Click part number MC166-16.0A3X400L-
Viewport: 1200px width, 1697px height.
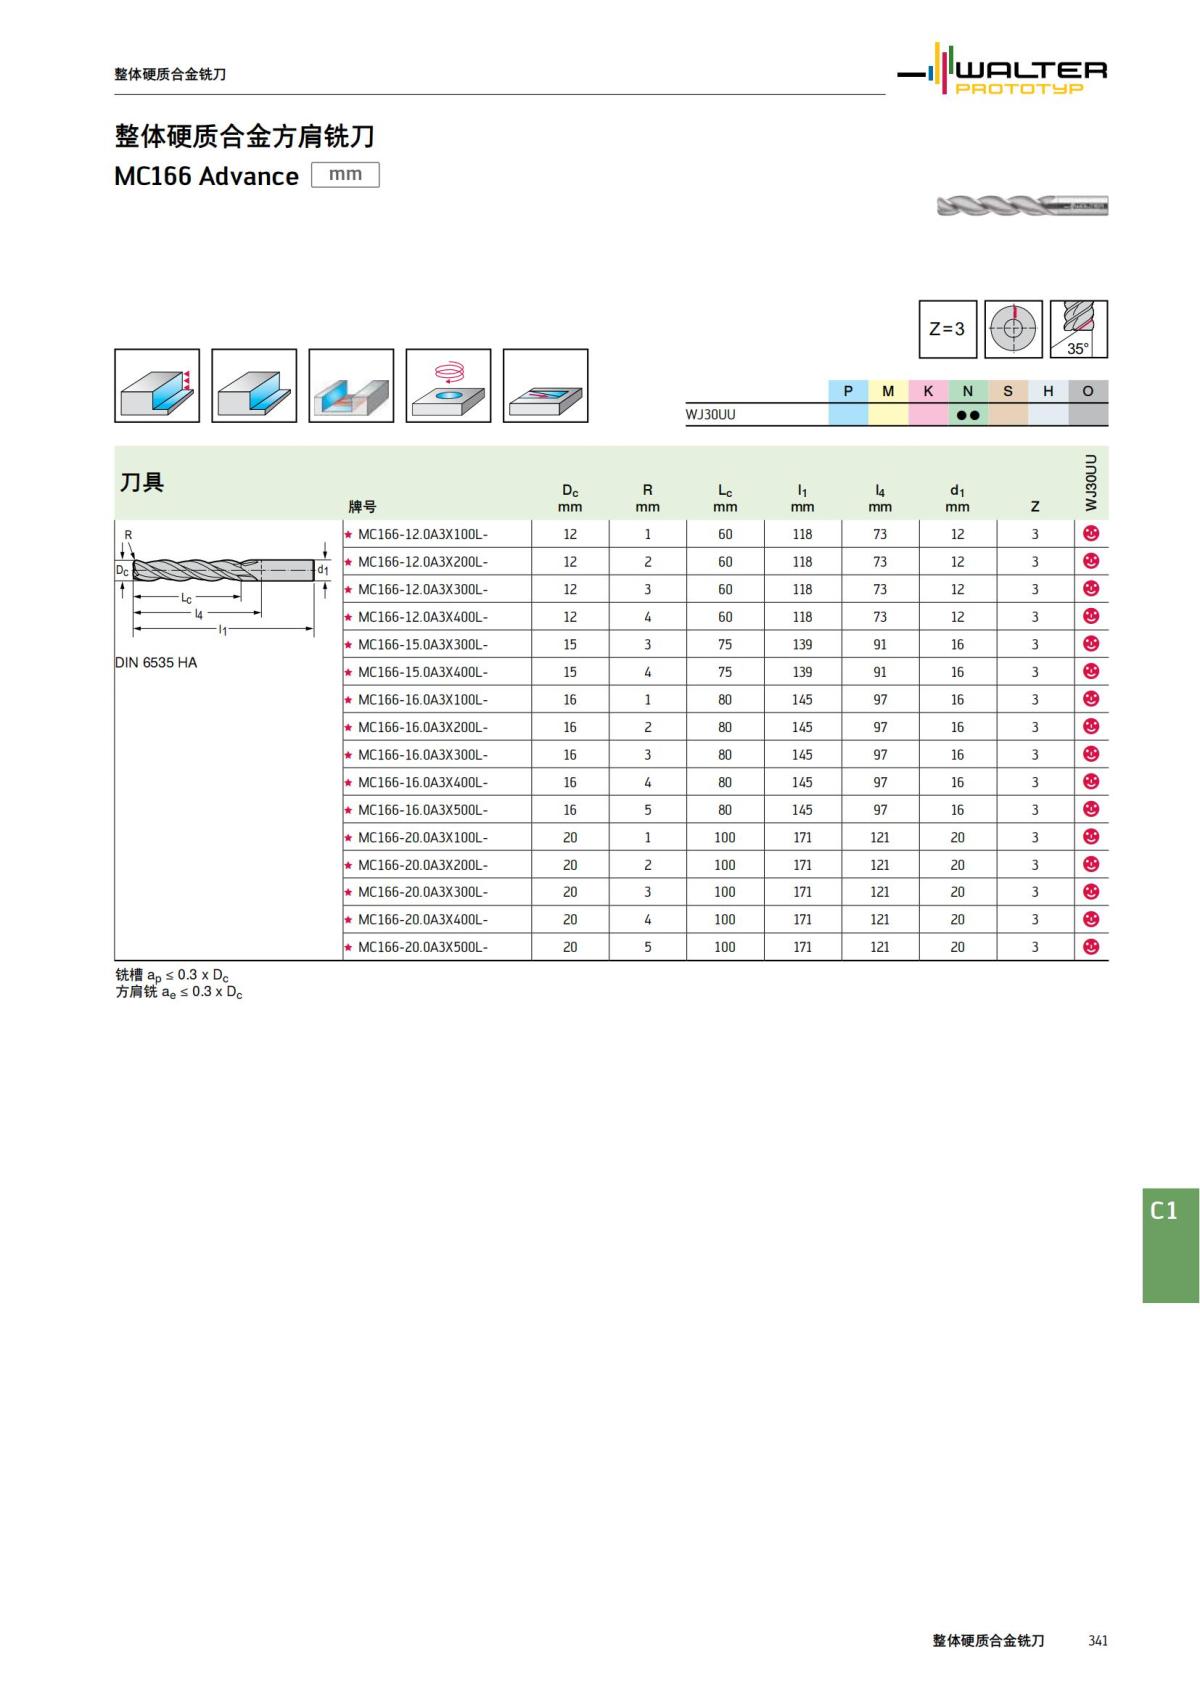[423, 782]
